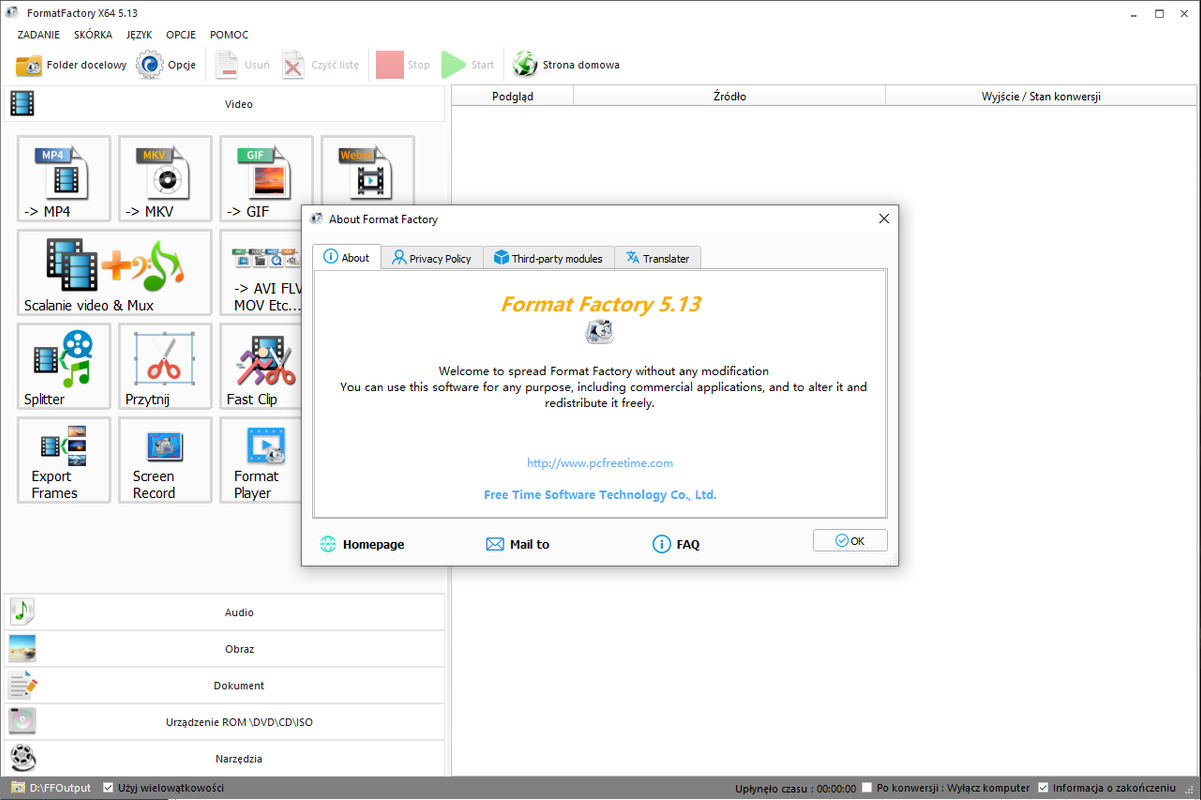This screenshot has height=800, width=1201.
Task: Click the Usuń toolbar button
Action: [242, 65]
